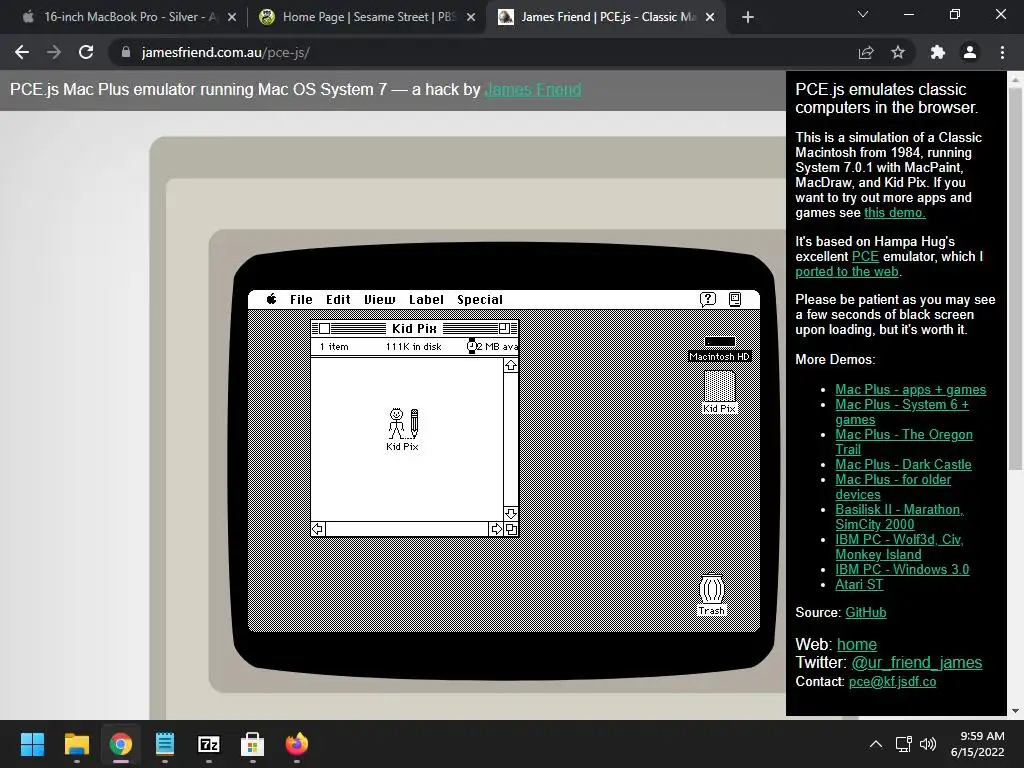Open Mac Plus - Dark Castle demo
1024x768 pixels.
[903, 464]
